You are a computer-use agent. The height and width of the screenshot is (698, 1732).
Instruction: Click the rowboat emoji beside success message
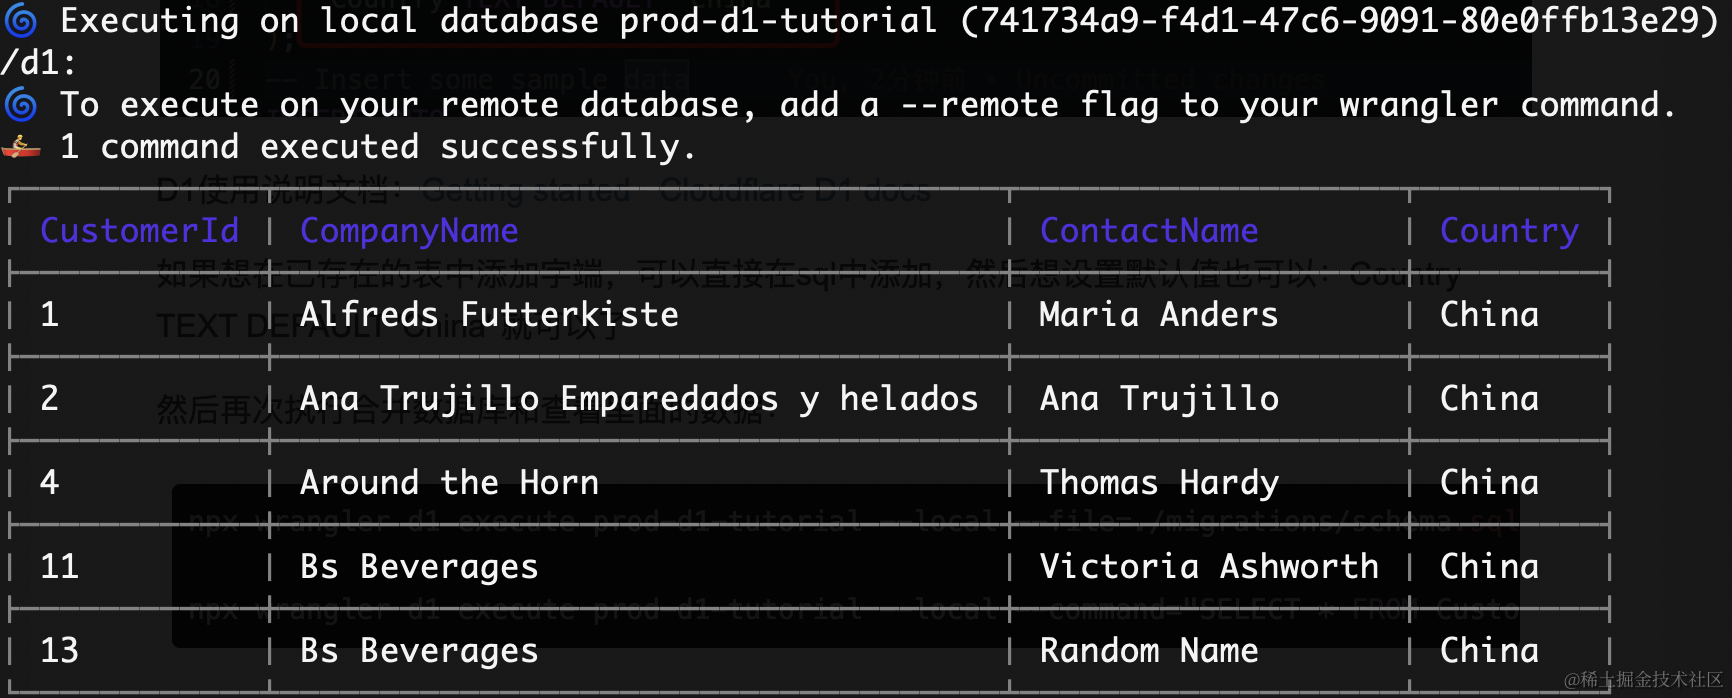click(21, 147)
